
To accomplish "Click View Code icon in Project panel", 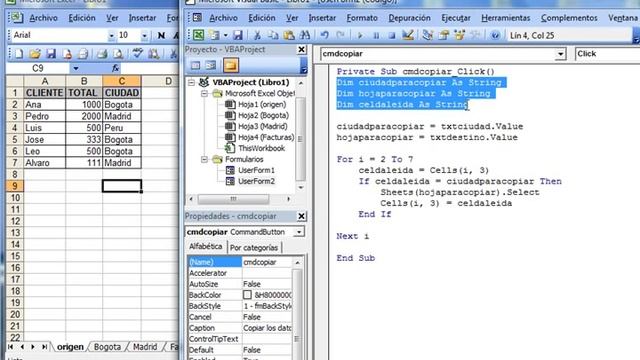I will point(196,65).
